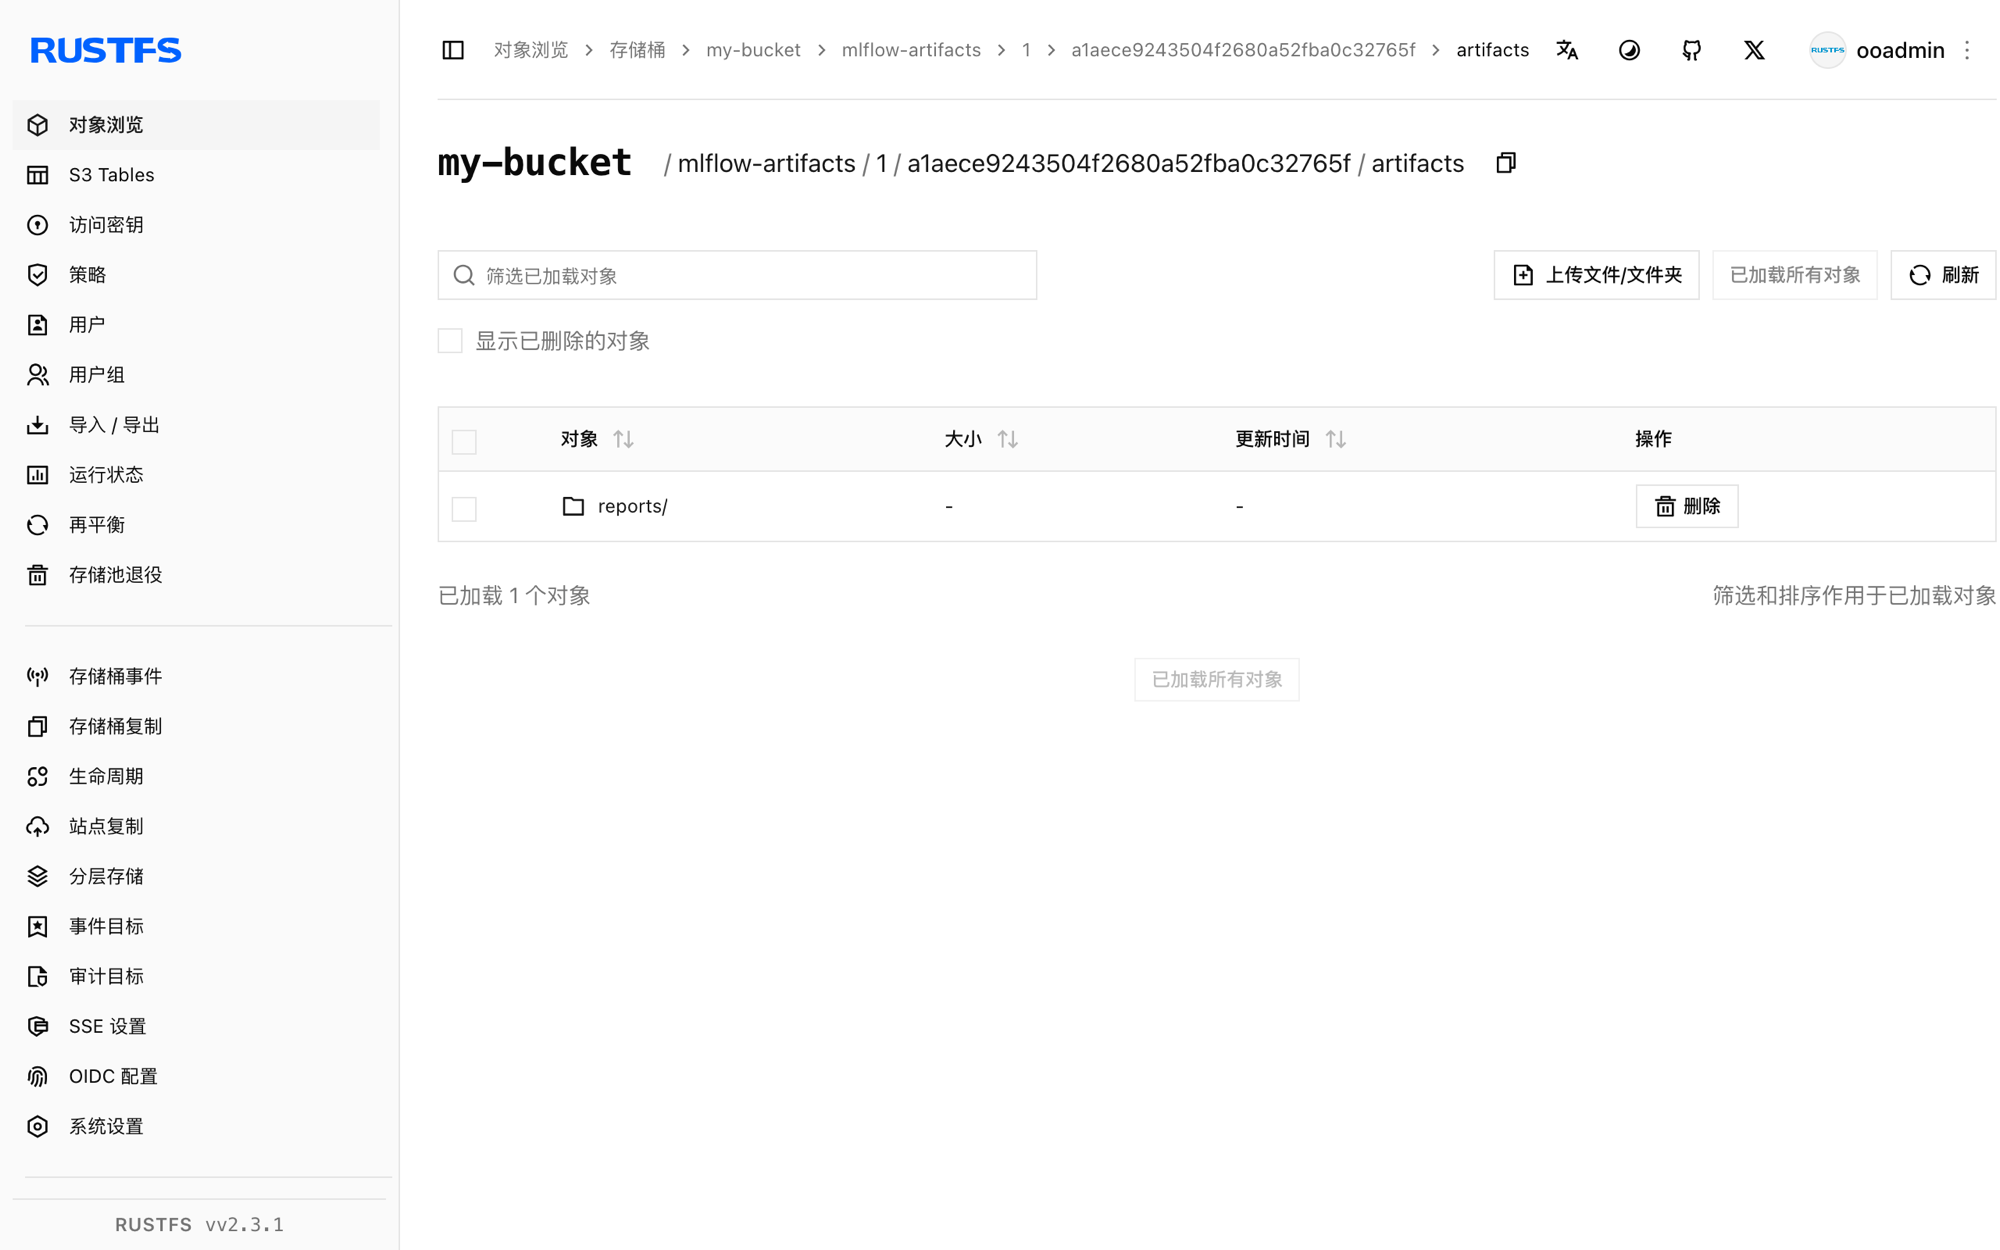The width and height of the screenshot is (2000, 1250).
Task: Select the reports/ row checkbox
Action: (464, 508)
